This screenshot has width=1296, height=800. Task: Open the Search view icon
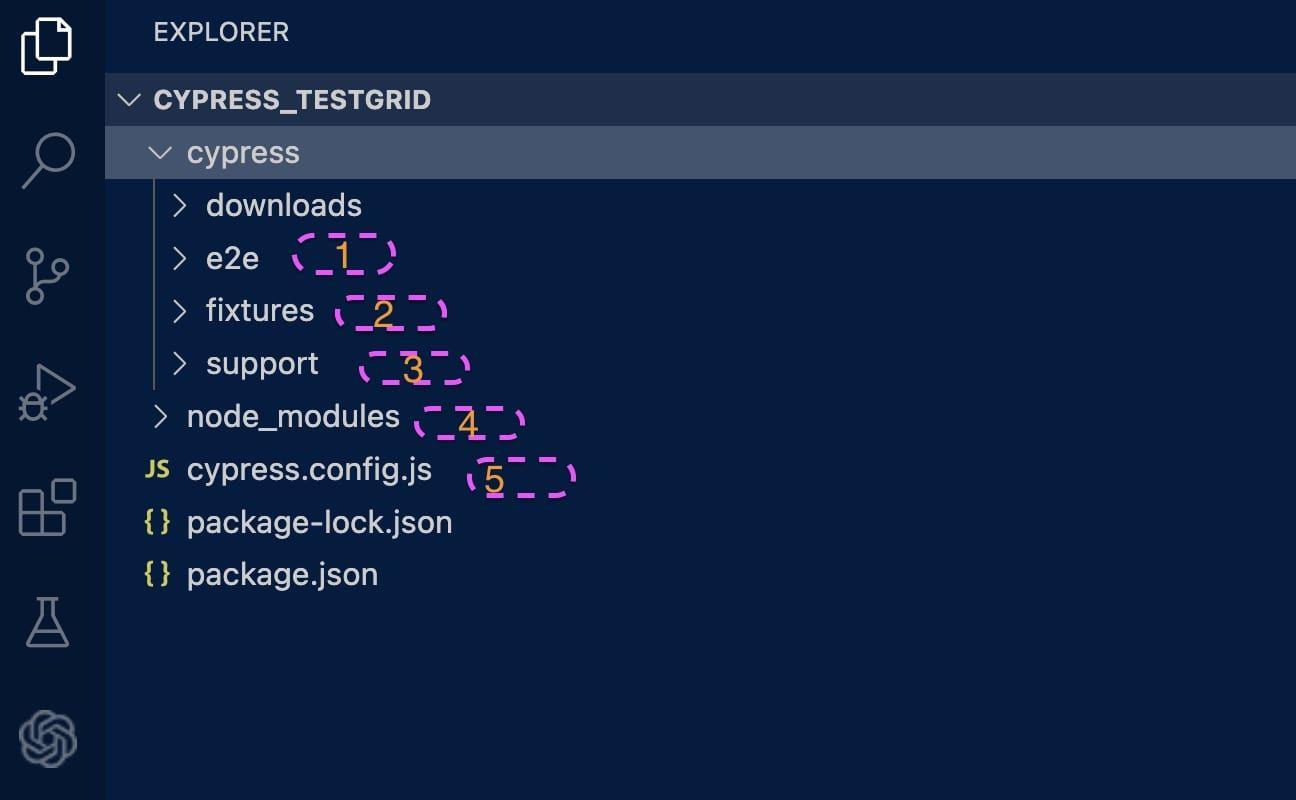(x=47, y=160)
